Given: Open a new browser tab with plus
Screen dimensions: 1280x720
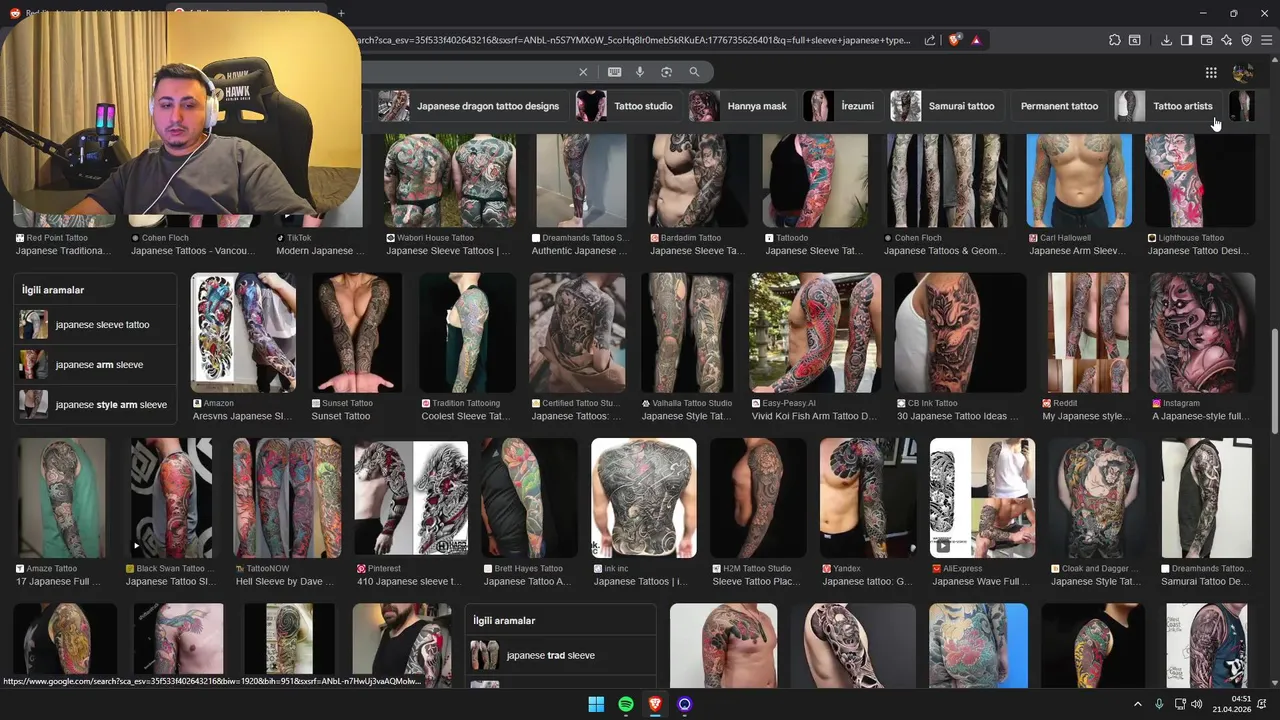Looking at the screenshot, I should (x=341, y=13).
